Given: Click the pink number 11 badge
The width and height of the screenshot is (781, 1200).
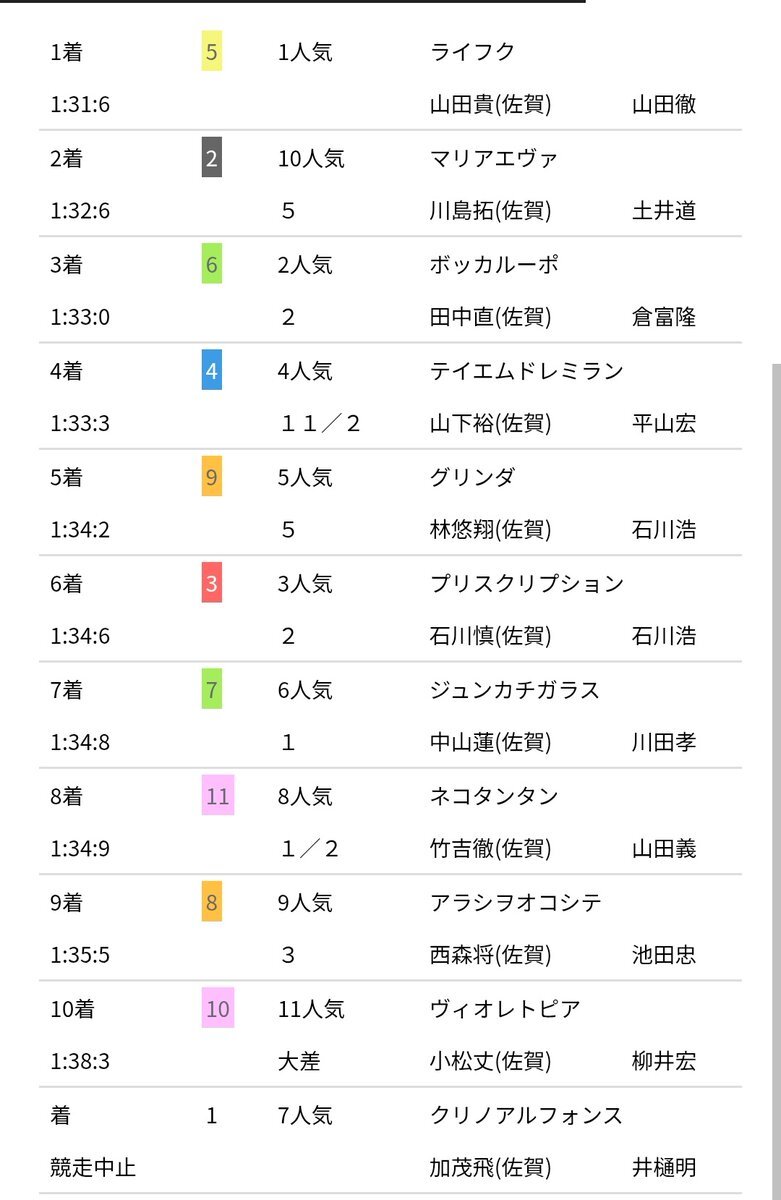Looking at the screenshot, I should (217, 797).
